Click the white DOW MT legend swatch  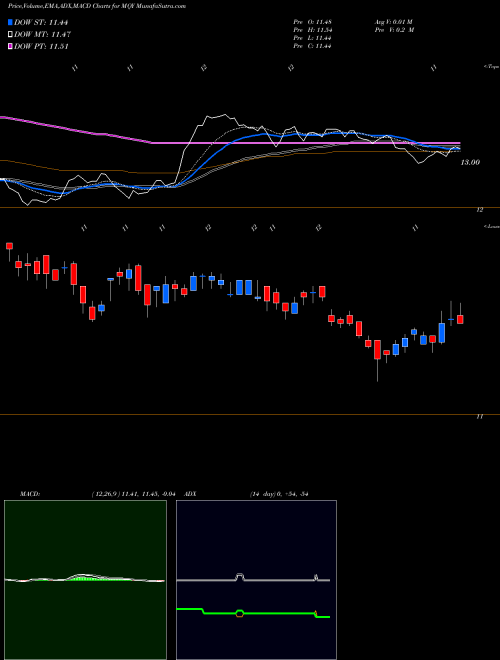click(10, 35)
